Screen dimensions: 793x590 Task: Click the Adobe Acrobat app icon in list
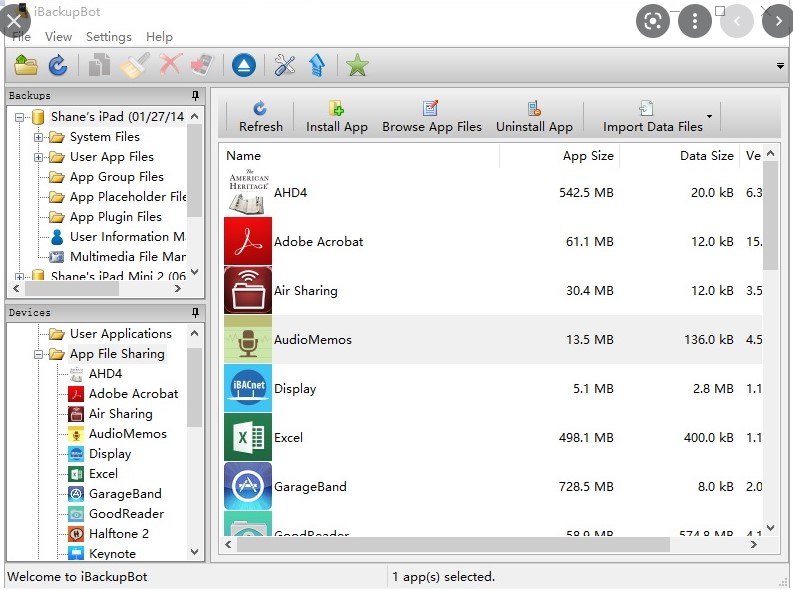pyautogui.click(x=248, y=241)
